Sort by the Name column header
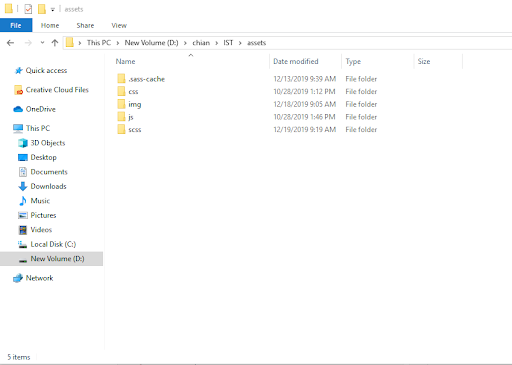 point(125,61)
